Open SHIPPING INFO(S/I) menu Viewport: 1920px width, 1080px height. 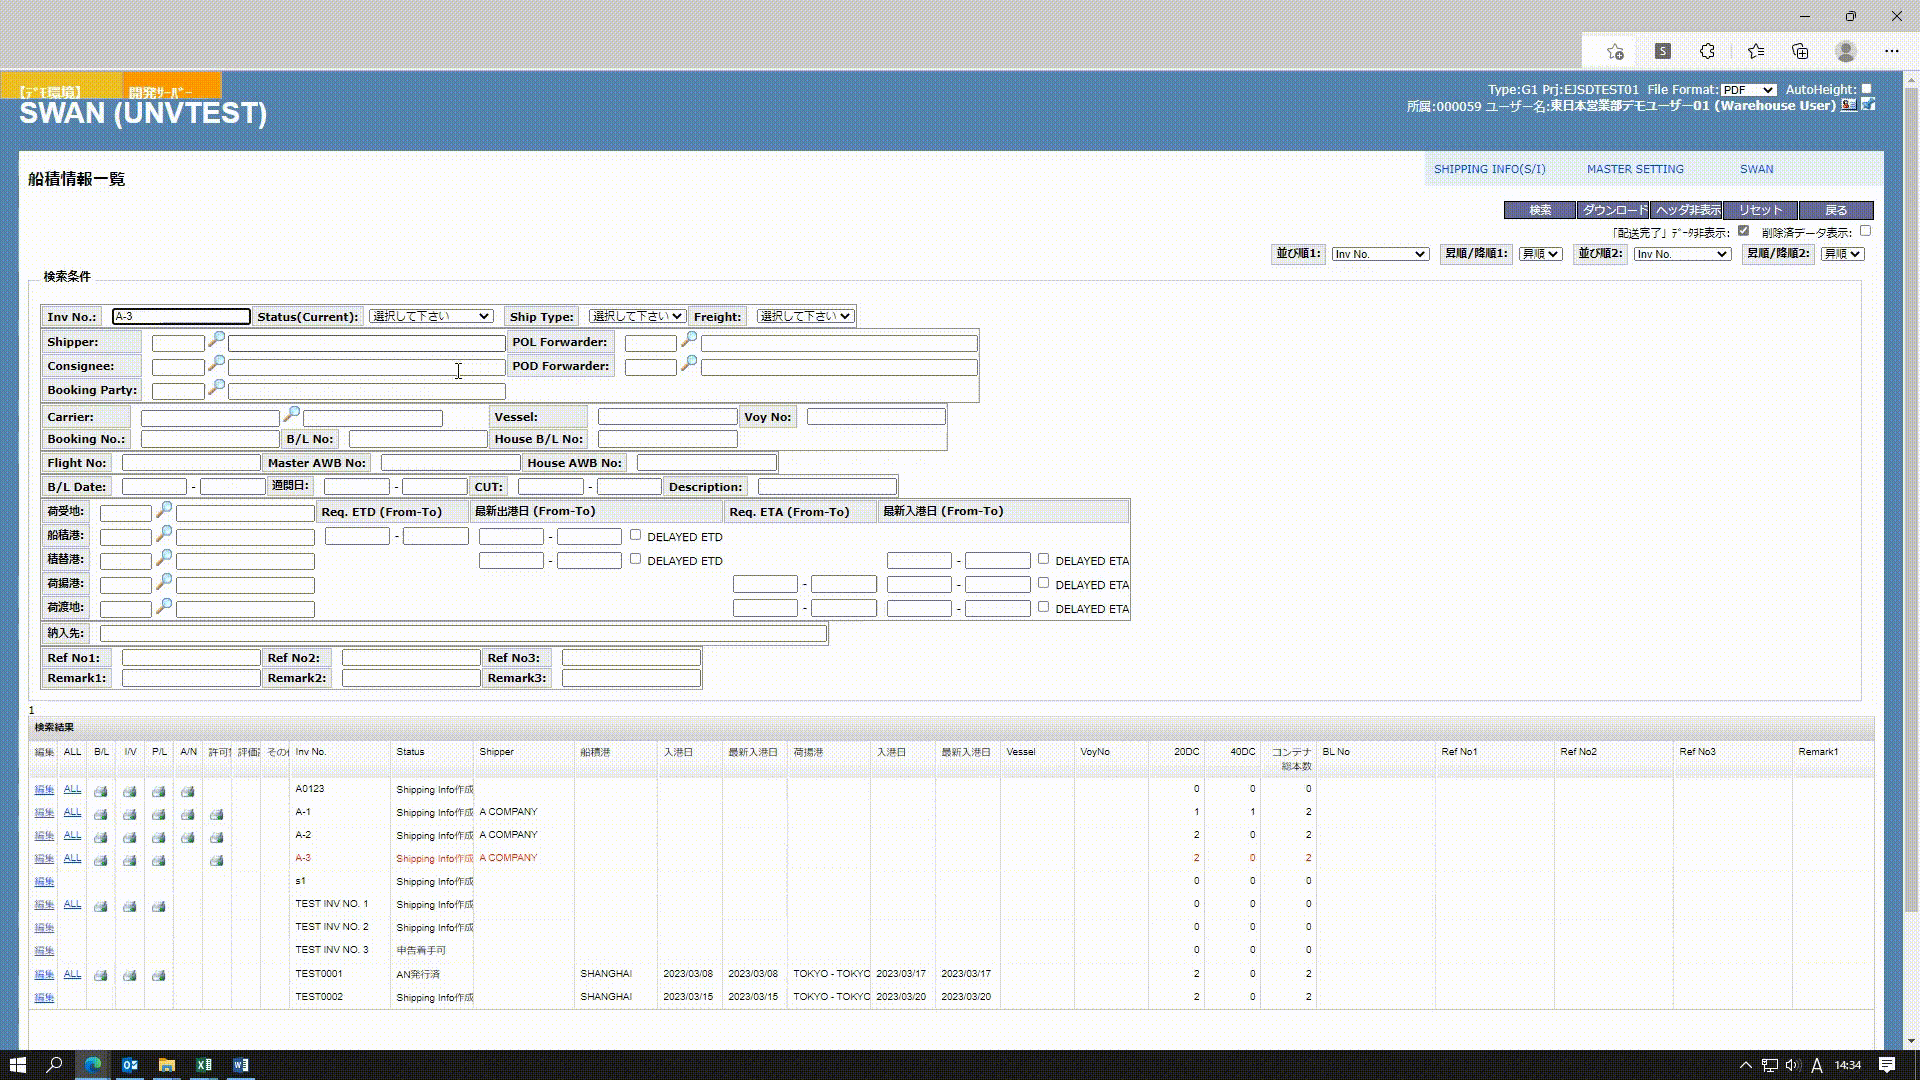tap(1489, 169)
